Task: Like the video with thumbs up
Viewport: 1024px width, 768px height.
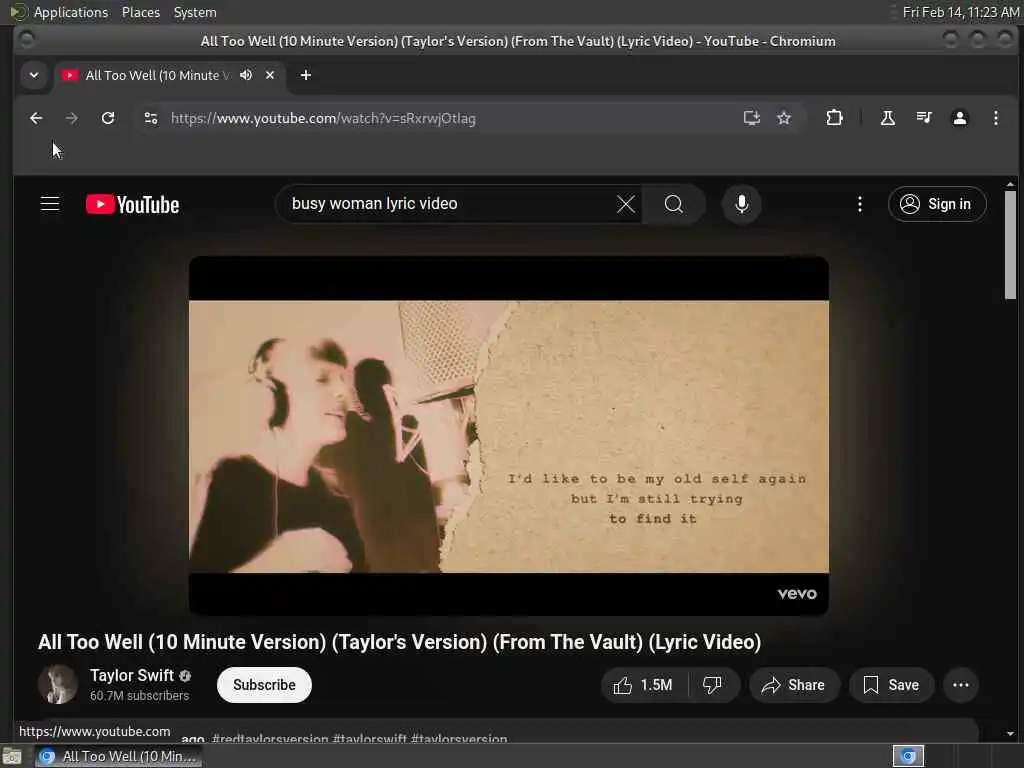Action: (643, 685)
